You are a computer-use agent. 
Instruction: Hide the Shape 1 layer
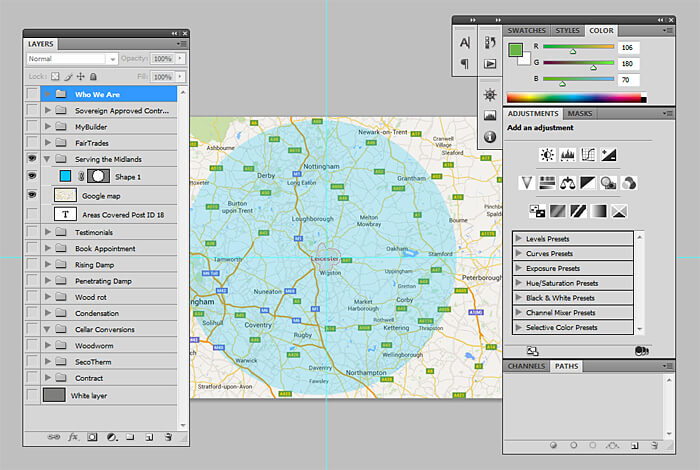click(x=32, y=177)
